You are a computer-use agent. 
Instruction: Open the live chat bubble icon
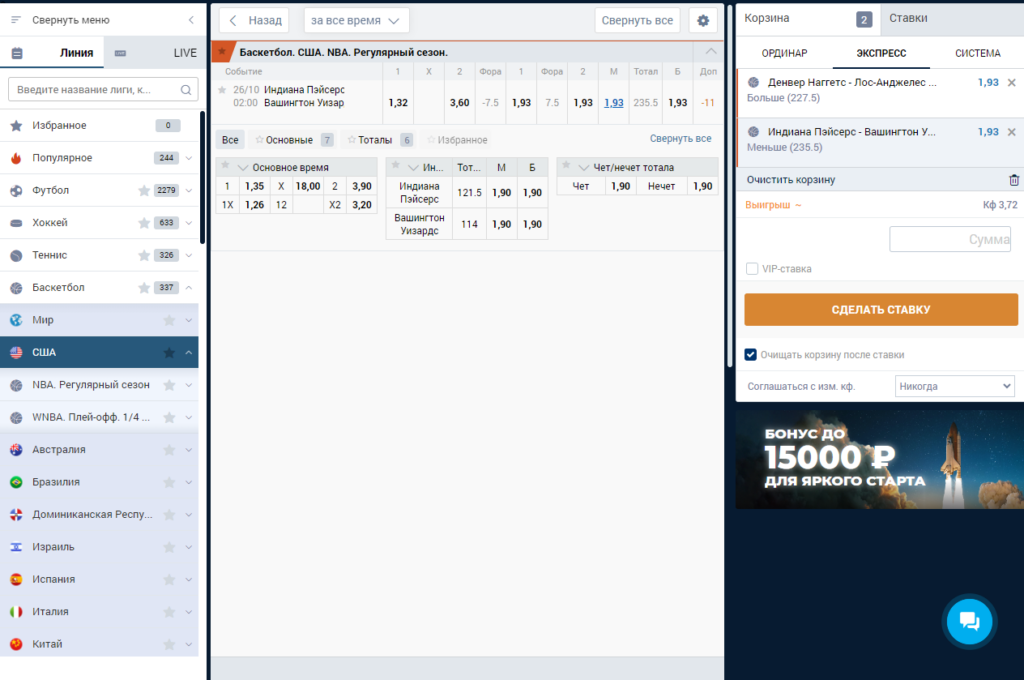tap(969, 621)
